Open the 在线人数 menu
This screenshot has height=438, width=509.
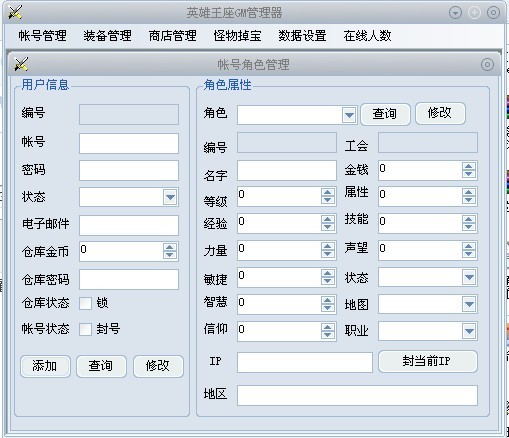[x=367, y=36]
